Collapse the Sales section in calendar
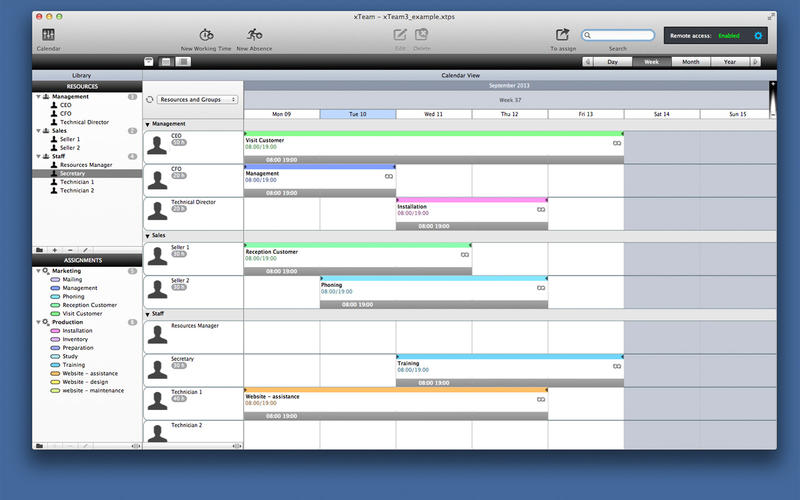The height and width of the screenshot is (500, 800). [x=148, y=236]
